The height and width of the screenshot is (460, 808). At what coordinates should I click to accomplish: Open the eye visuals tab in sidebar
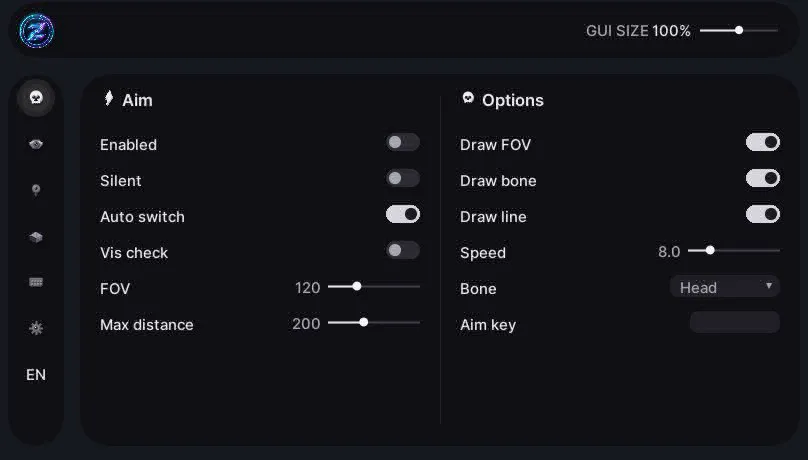coord(36,144)
